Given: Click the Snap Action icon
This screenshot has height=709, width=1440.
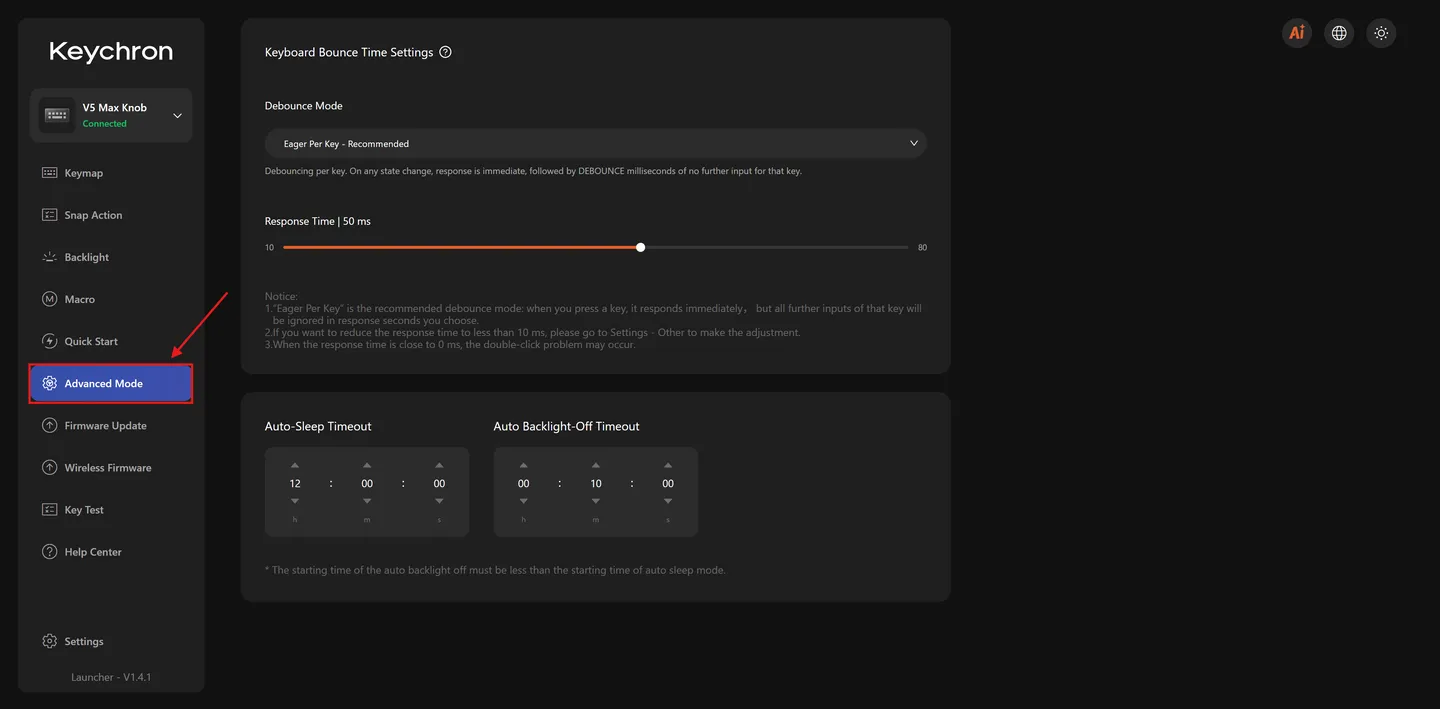Looking at the screenshot, I should [x=49, y=215].
